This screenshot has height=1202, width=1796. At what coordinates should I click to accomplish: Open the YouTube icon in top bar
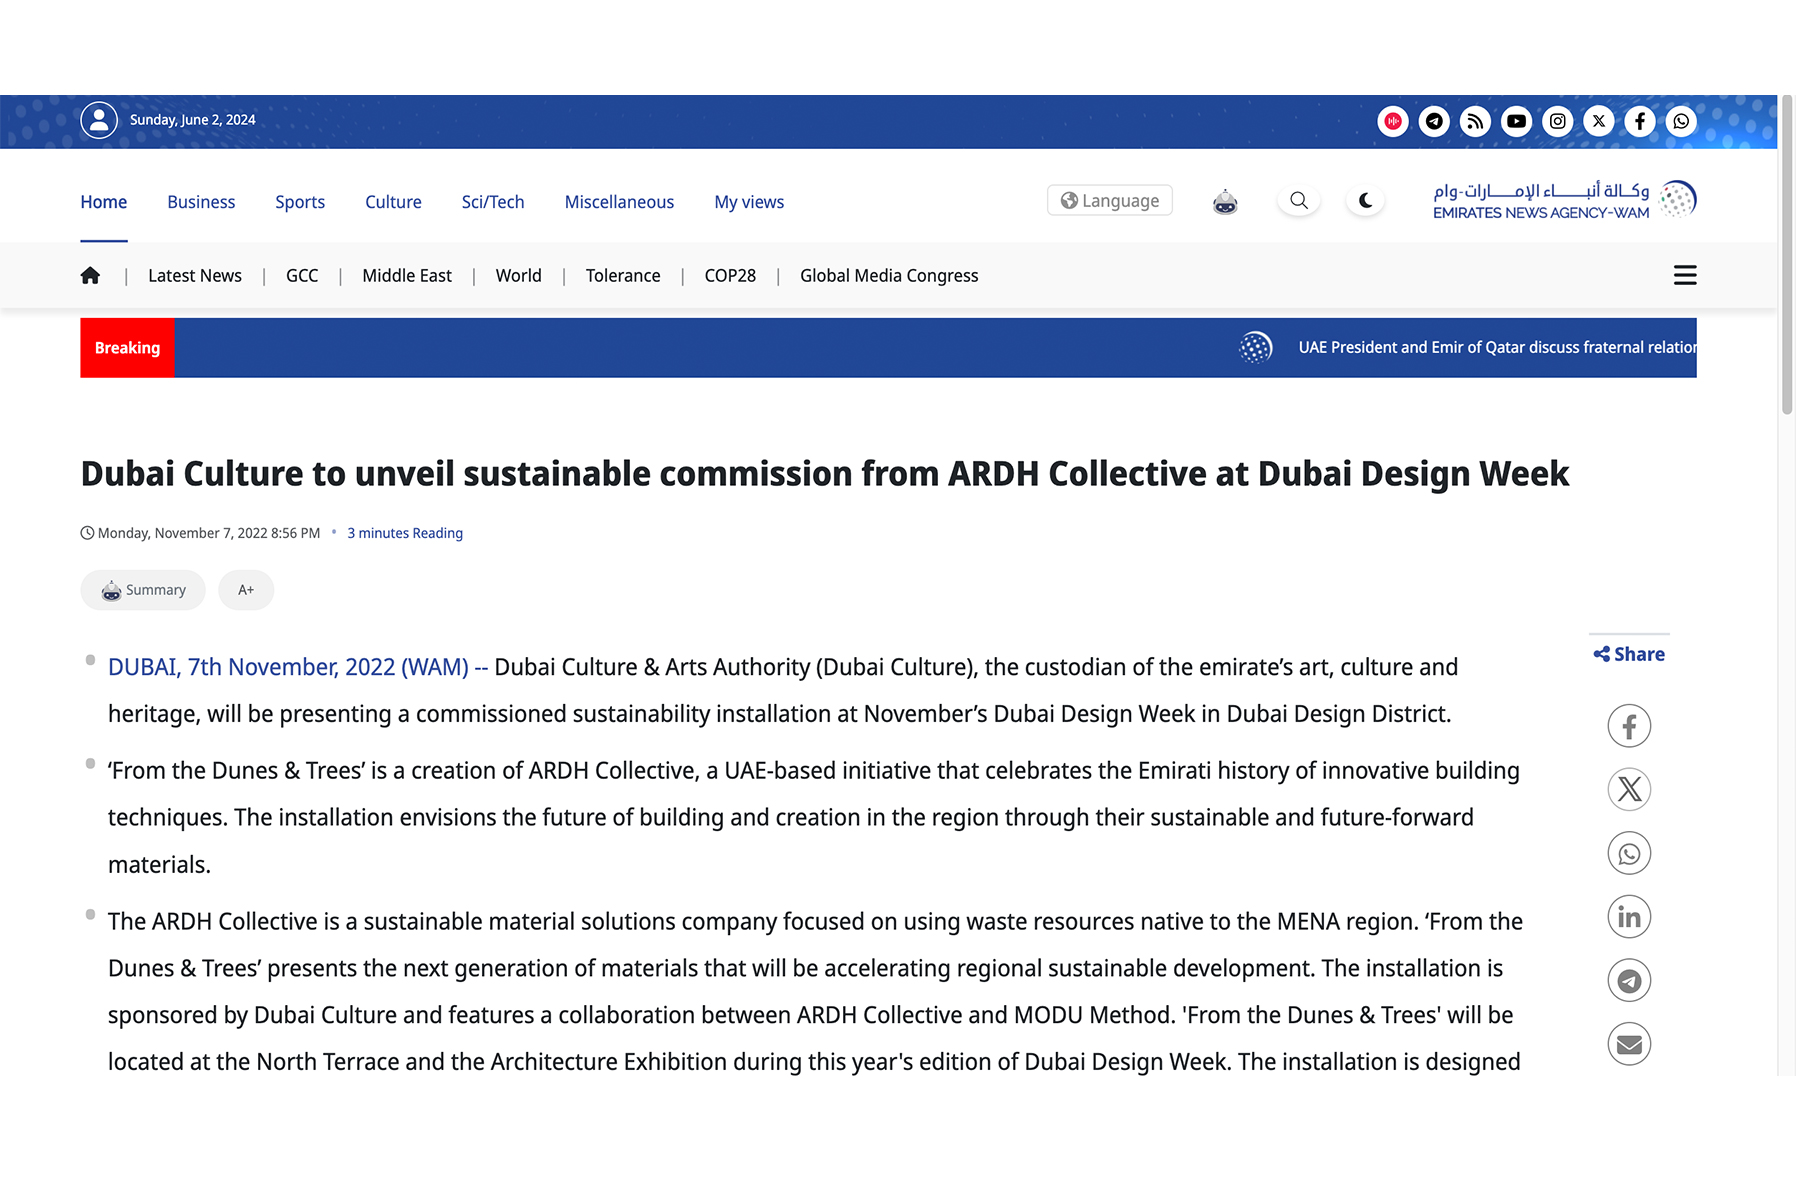click(1516, 121)
